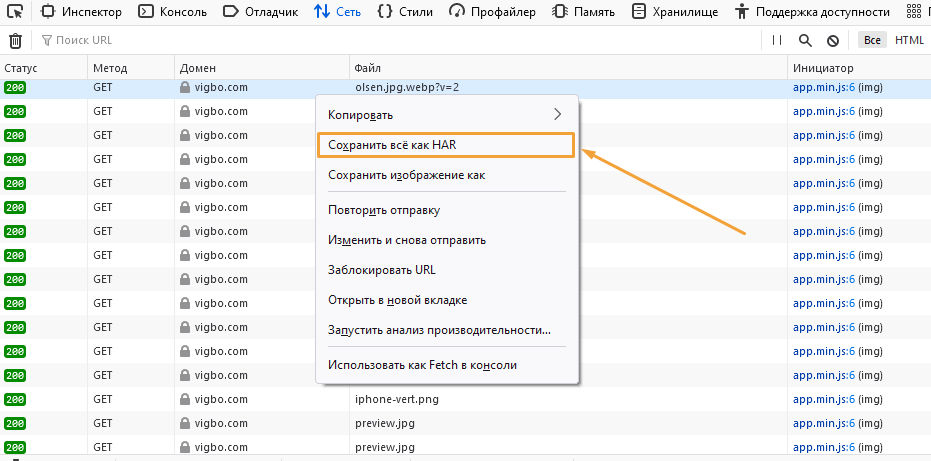
Task: Open app.min.js:6 link in iphone-vert.png row
Action: (x=824, y=399)
